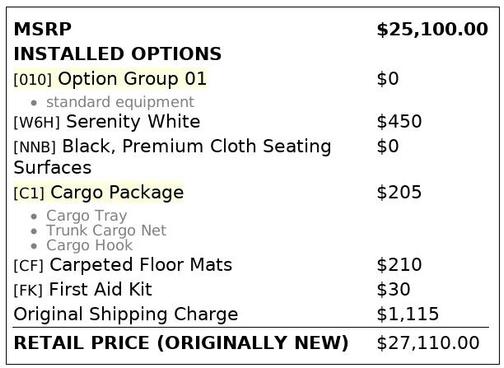Click the [NNB] option code
504x368 pixels.
(x=35, y=147)
